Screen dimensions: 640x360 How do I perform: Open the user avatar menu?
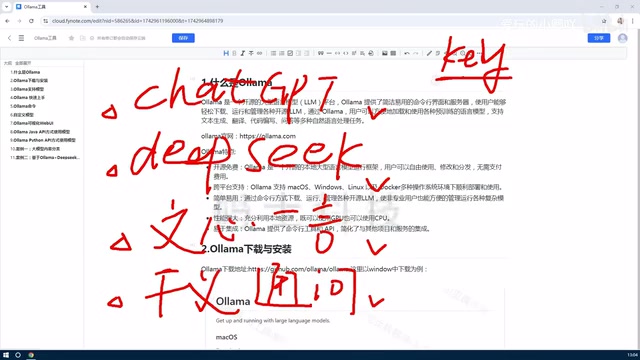(622, 38)
